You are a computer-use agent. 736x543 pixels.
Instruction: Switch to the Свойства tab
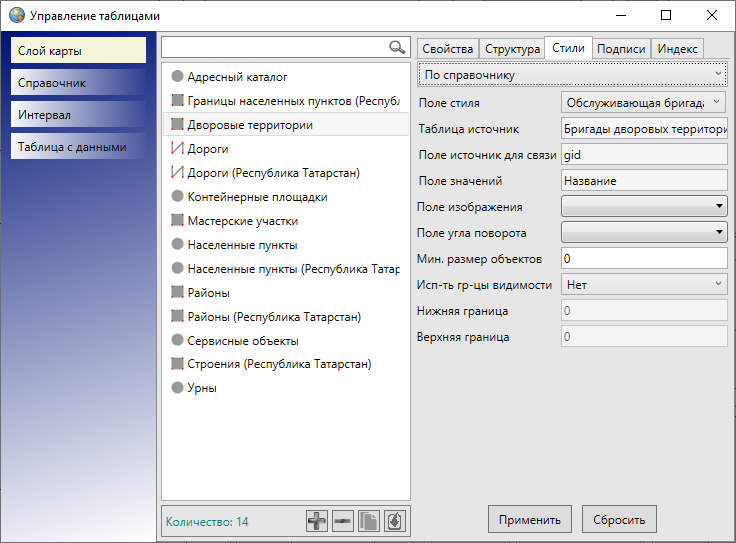pyautogui.click(x=447, y=49)
